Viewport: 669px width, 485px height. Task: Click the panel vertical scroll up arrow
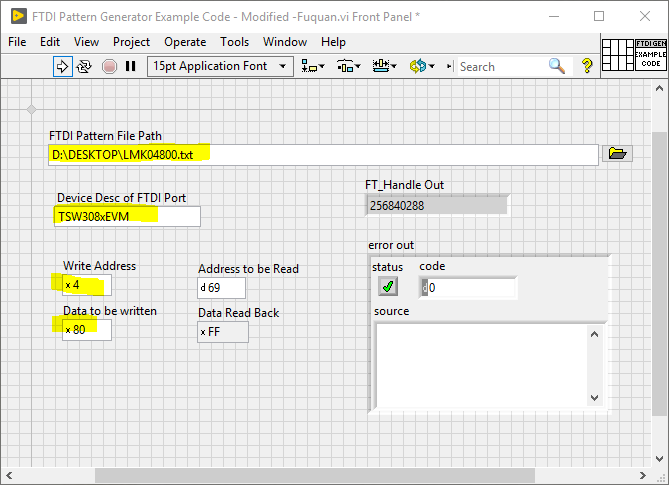click(x=660, y=89)
